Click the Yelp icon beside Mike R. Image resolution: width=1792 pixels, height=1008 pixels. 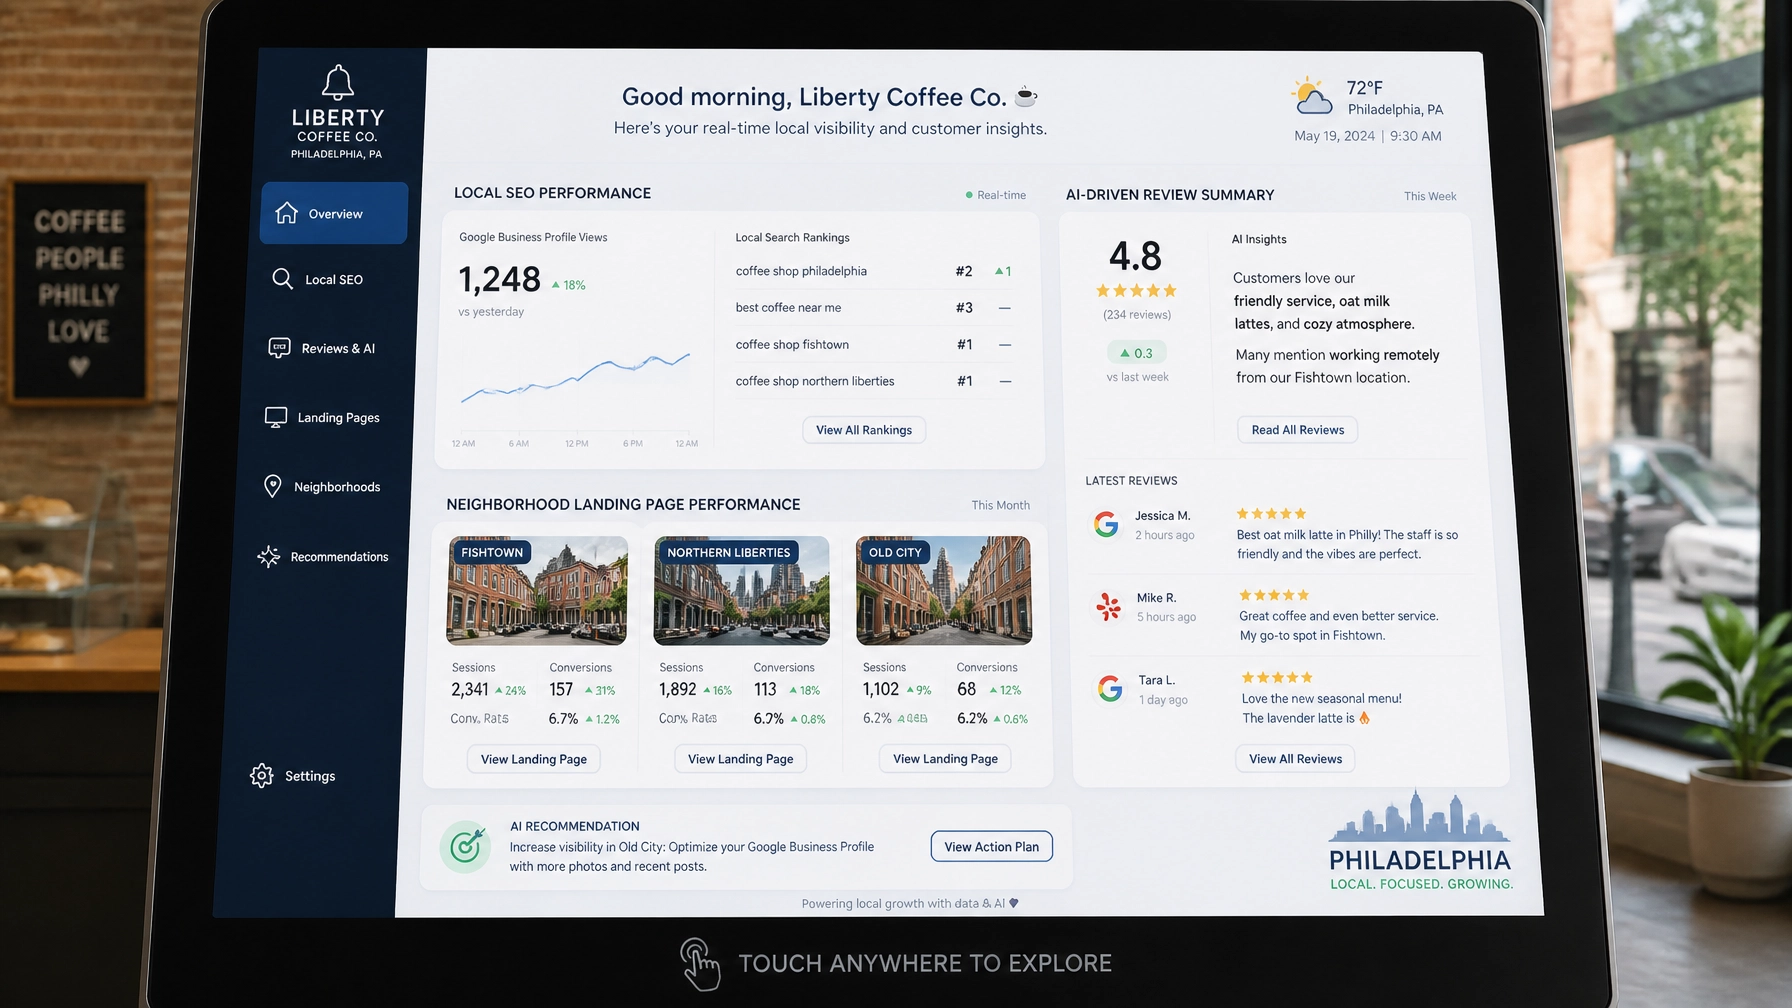[1109, 606]
